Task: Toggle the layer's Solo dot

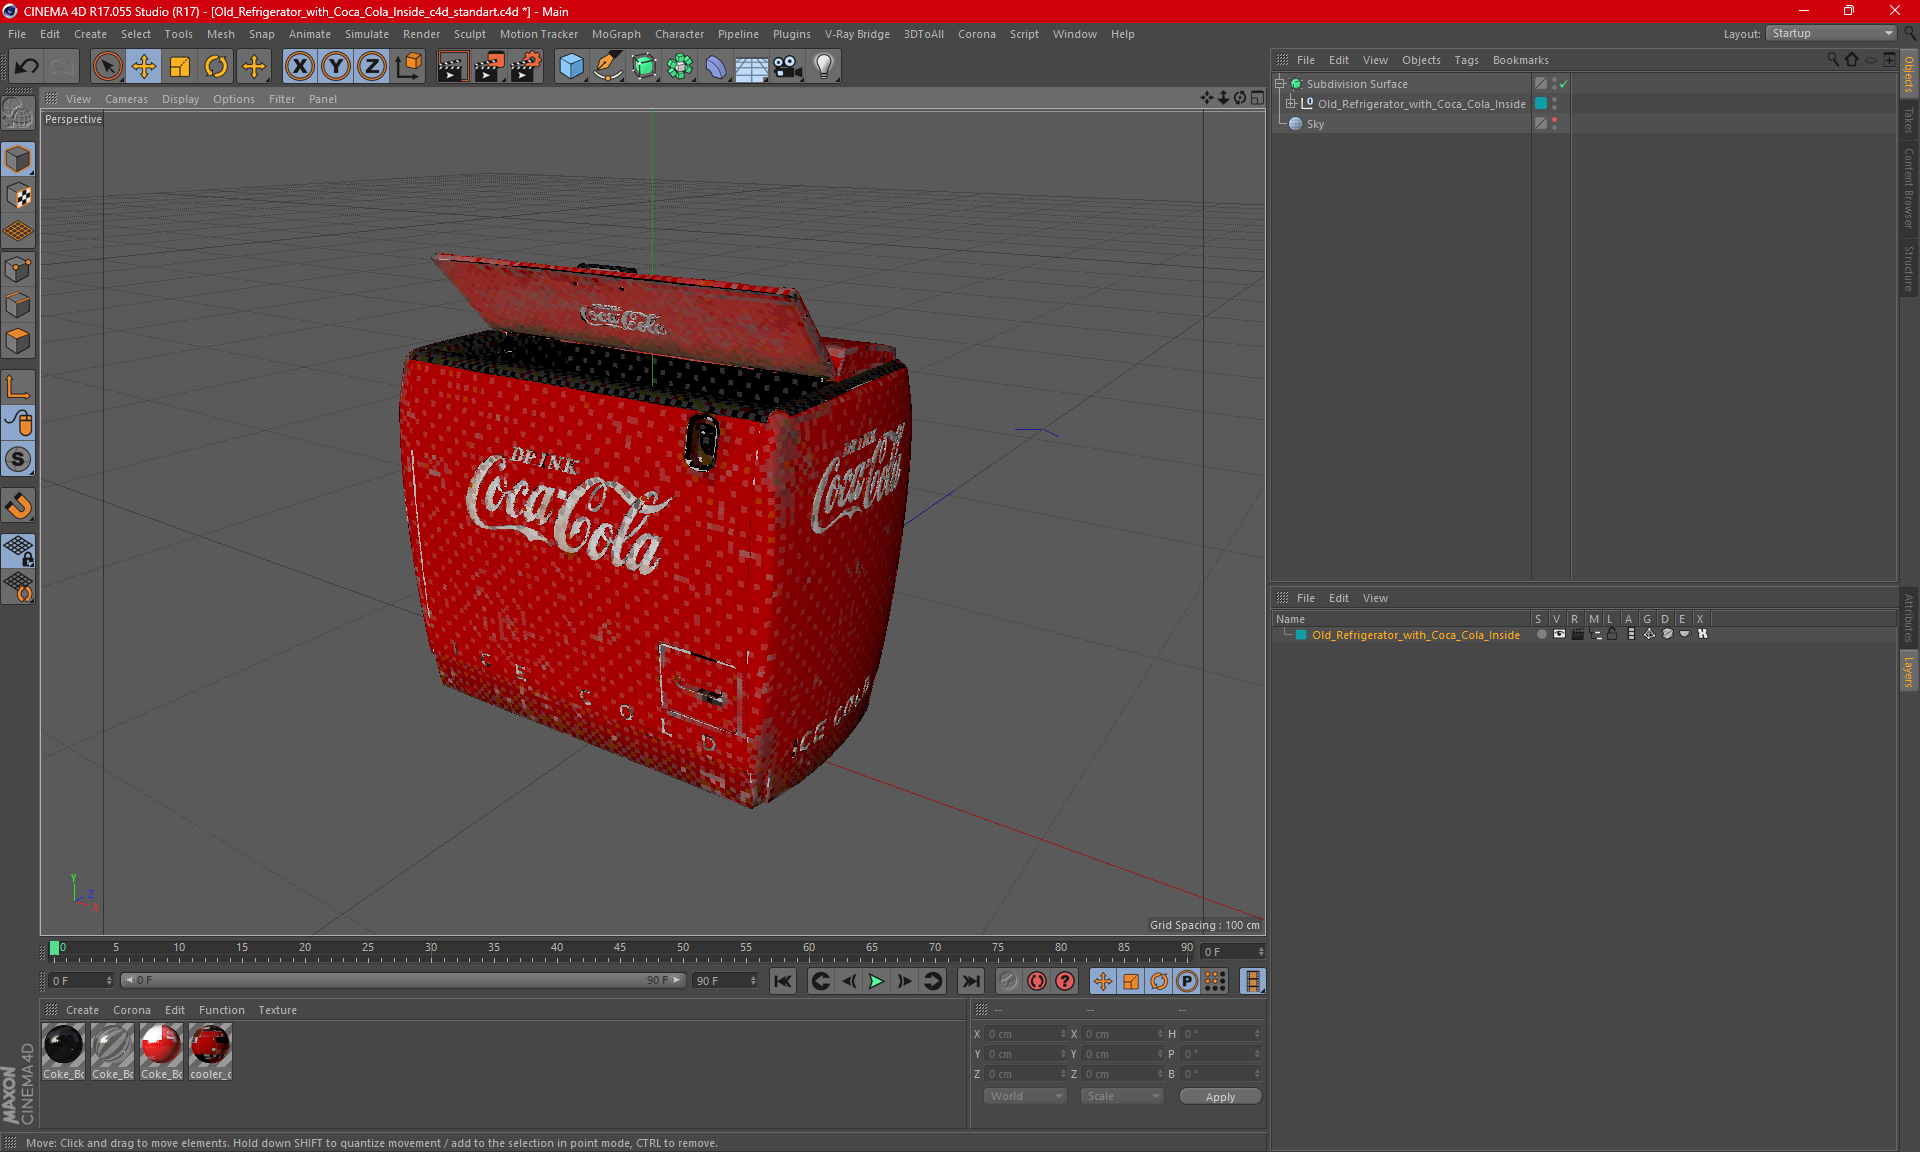Action: tap(1541, 634)
